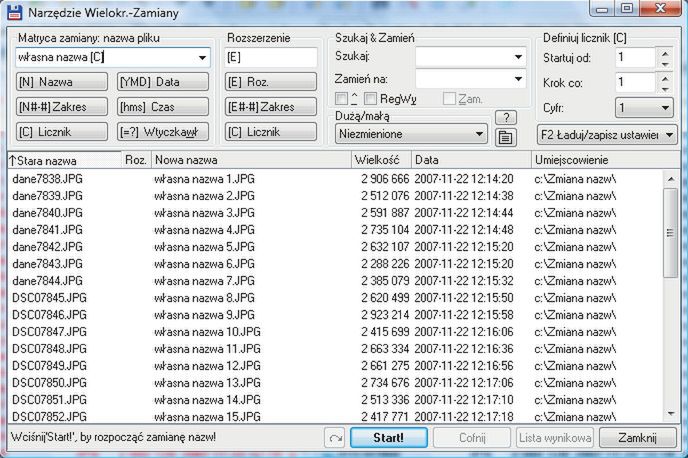Click the Start! button
The image size is (688, 458).
tap(389, 438)
